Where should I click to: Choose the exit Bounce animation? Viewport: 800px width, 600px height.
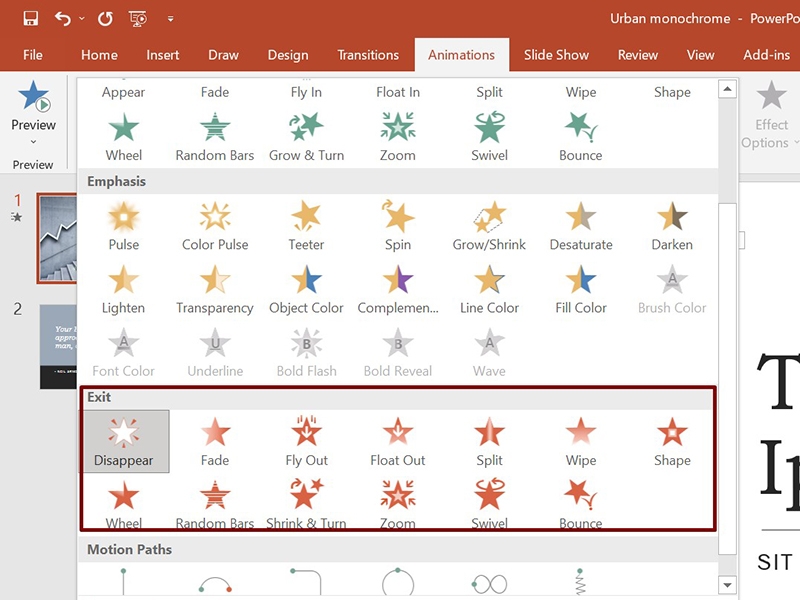tap(581, 504)
